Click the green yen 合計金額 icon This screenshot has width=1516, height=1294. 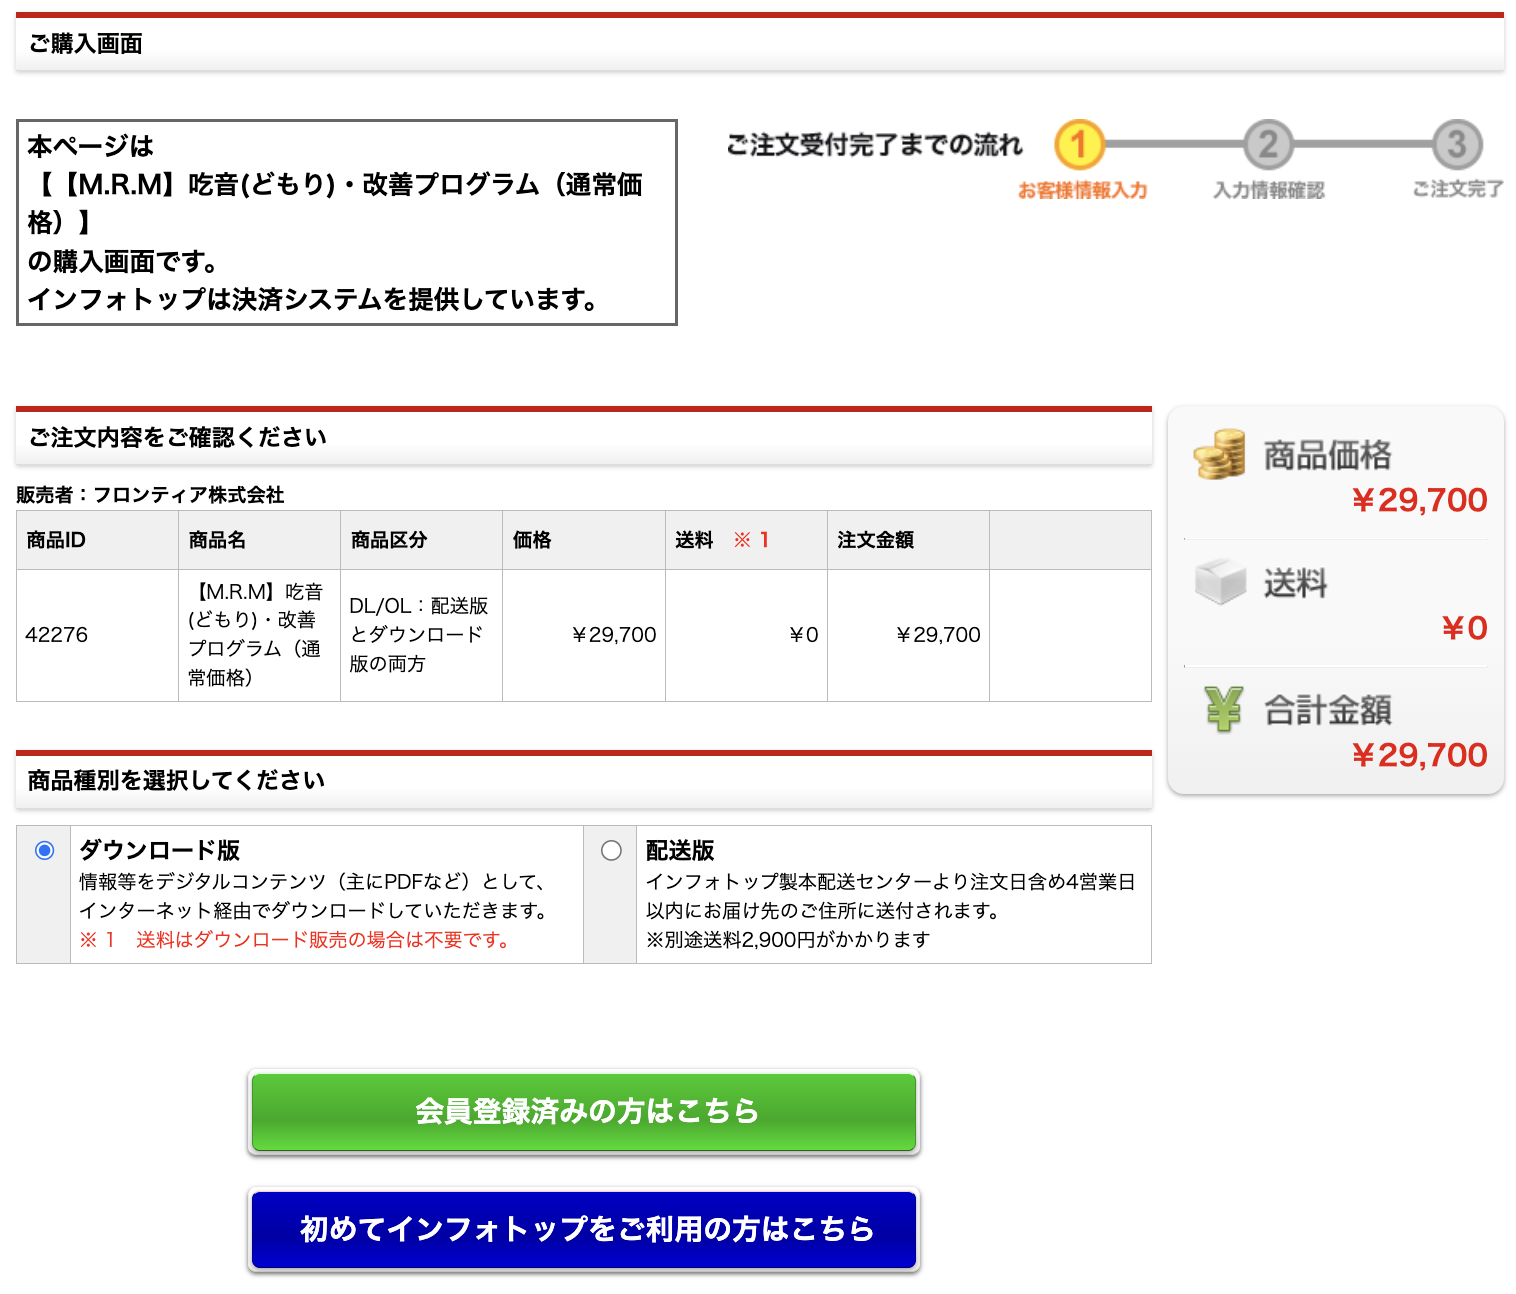point(1223,708)
